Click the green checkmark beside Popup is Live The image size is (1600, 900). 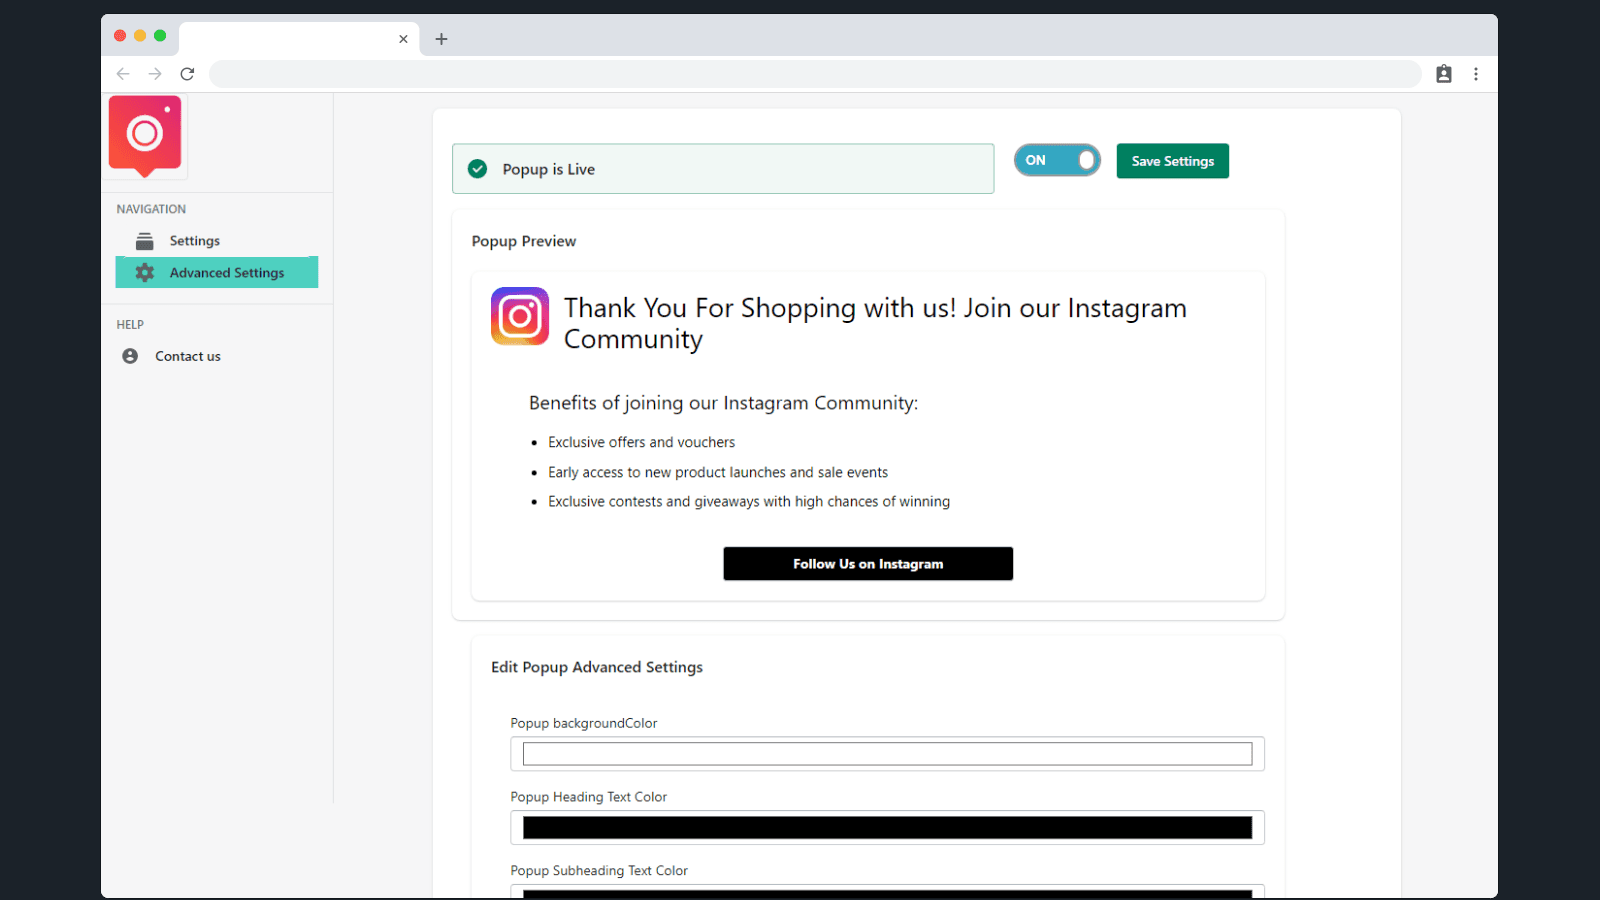[477, 168]
